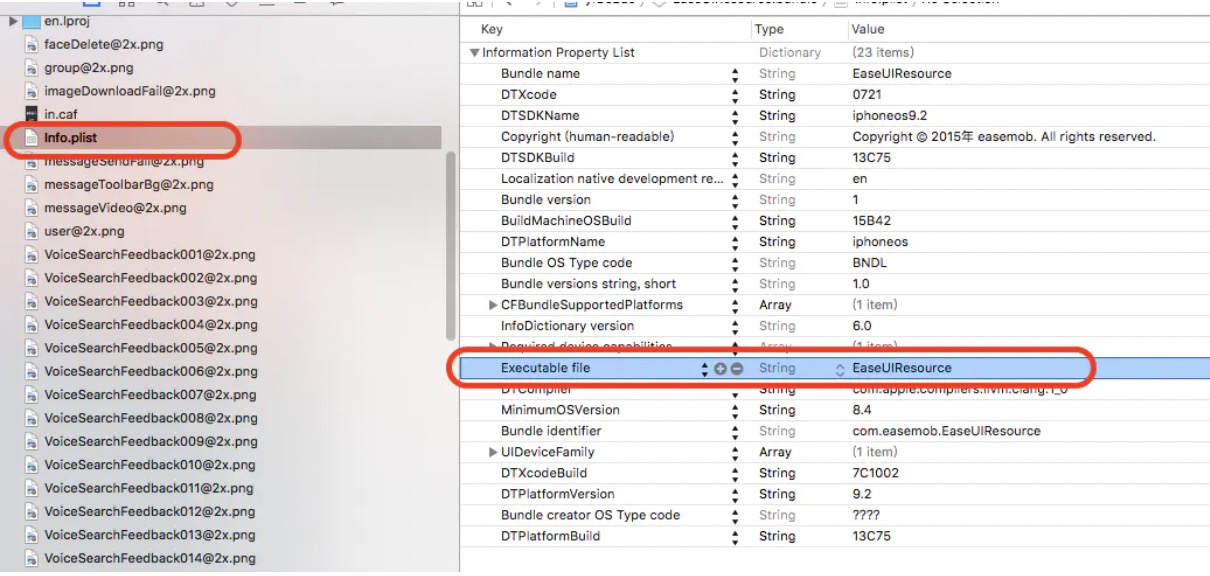Screen dimensions: 1210x576
Task: Click the DTSDKBuild value 13C75
Action: click(x=871, y=158)
